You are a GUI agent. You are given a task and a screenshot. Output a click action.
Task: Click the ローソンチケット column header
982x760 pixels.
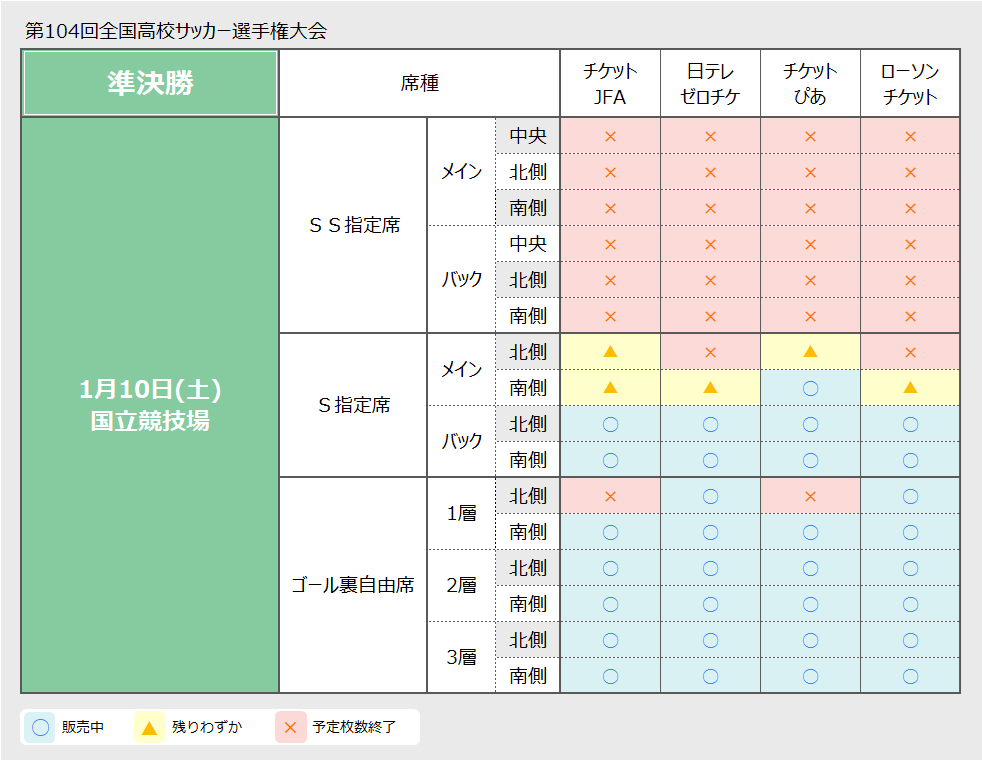point(910,83)
